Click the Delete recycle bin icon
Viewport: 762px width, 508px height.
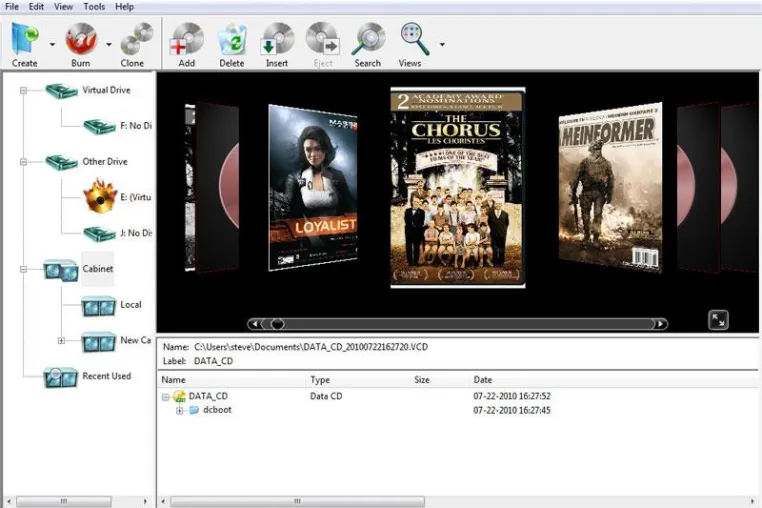tap(232, 40)
